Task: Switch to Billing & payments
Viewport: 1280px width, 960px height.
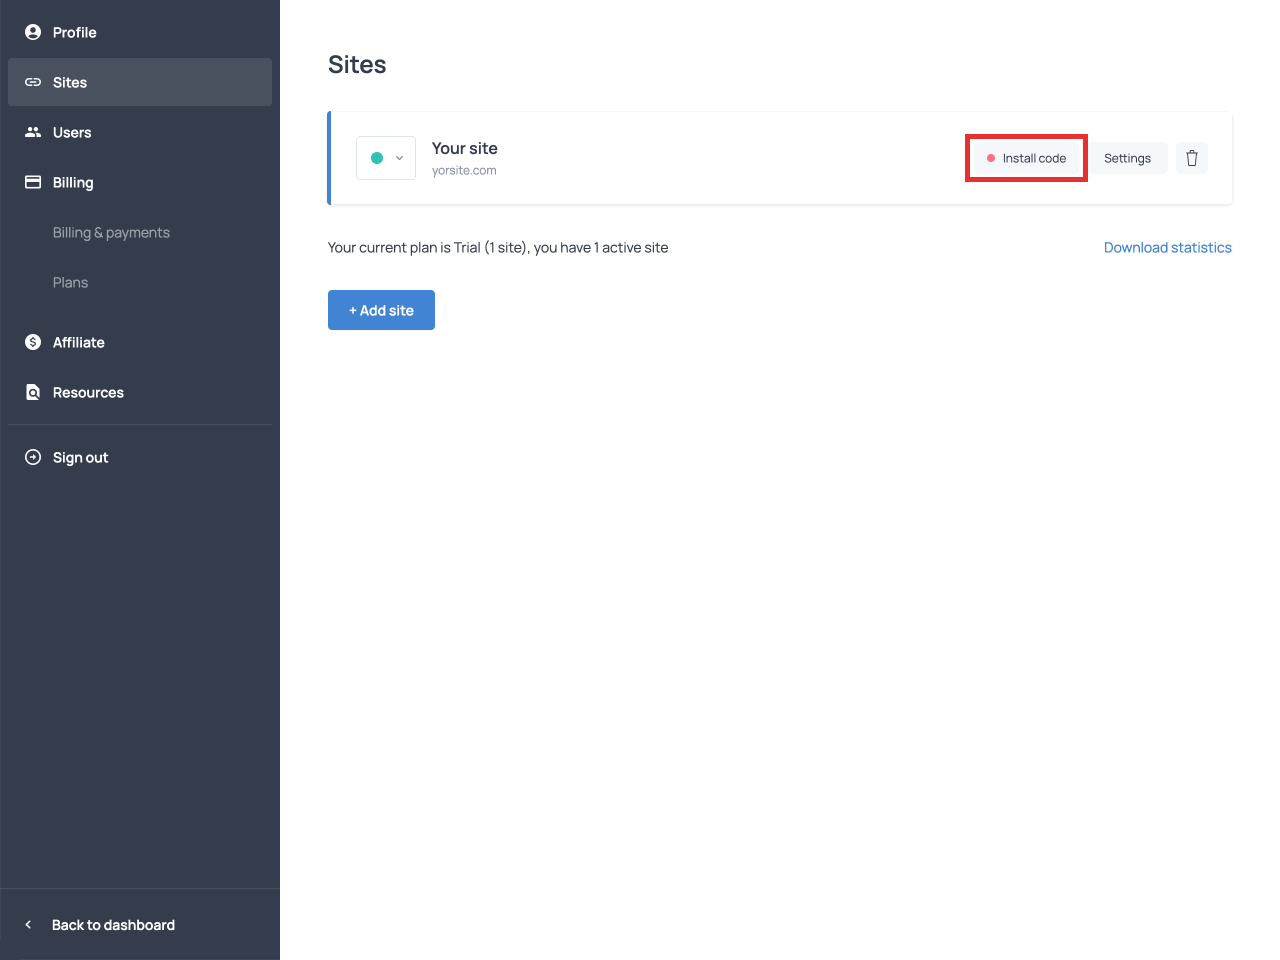Action: tap(110, 232)
